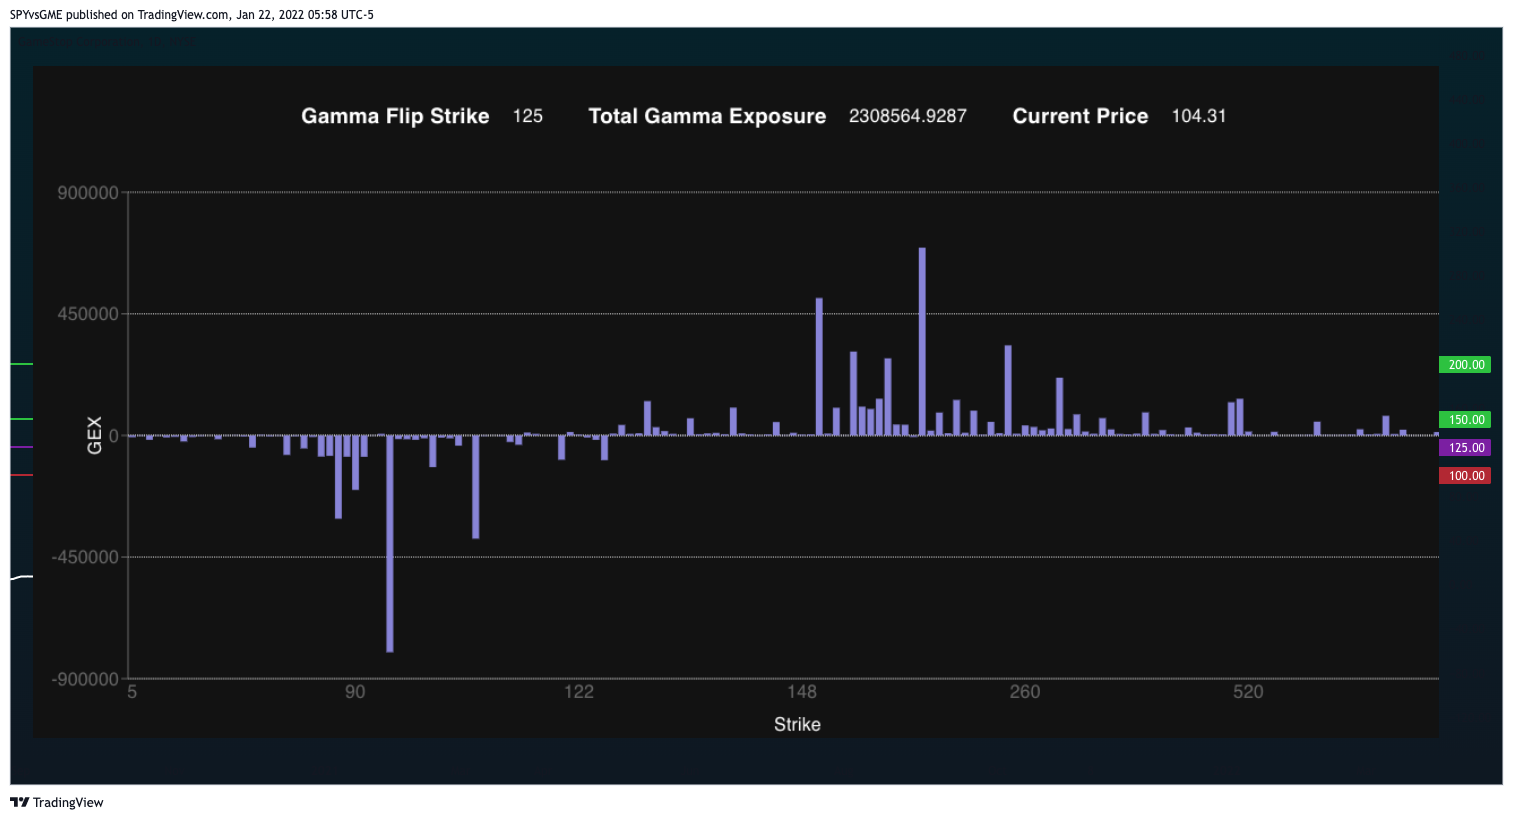The width and height of the screenshot is (1513, 820).
Task: Click the 148 strike axis label
Action: point(802,692)
